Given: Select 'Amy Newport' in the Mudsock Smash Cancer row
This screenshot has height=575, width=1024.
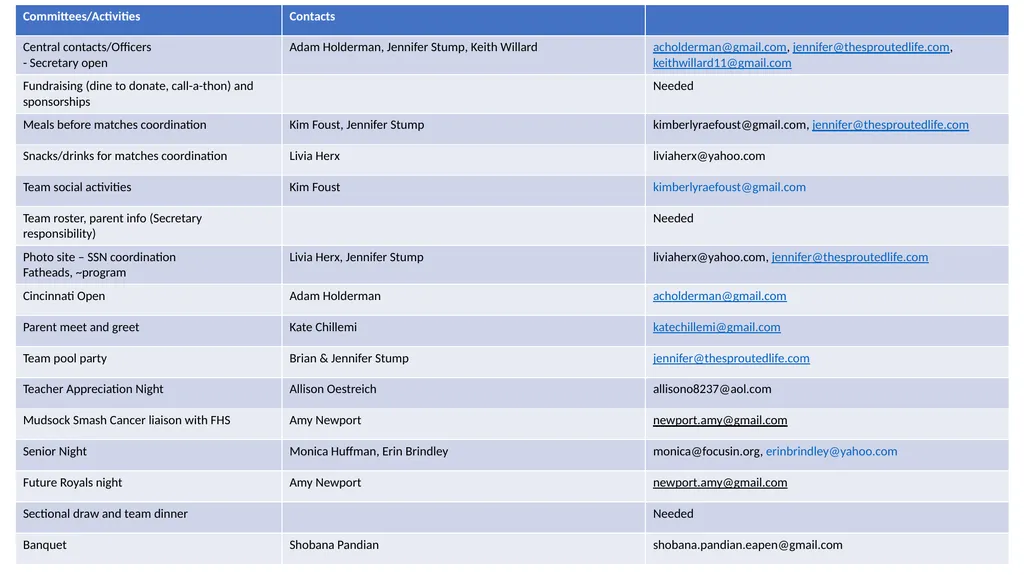Looking at the screenshot, I should (325, 420).
